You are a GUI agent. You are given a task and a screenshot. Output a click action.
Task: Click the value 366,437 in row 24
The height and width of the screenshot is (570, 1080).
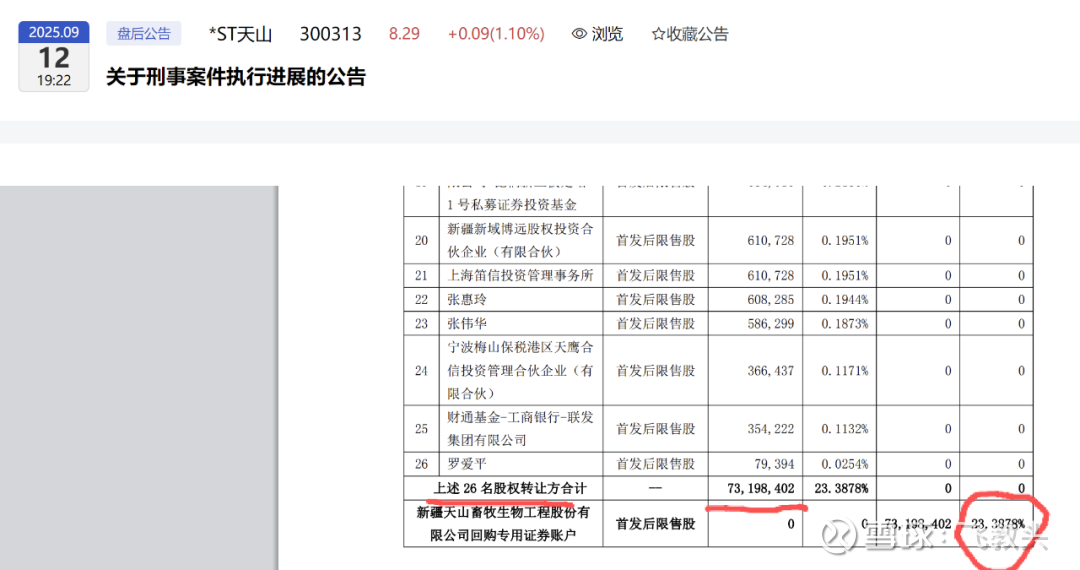pos(771,370)
